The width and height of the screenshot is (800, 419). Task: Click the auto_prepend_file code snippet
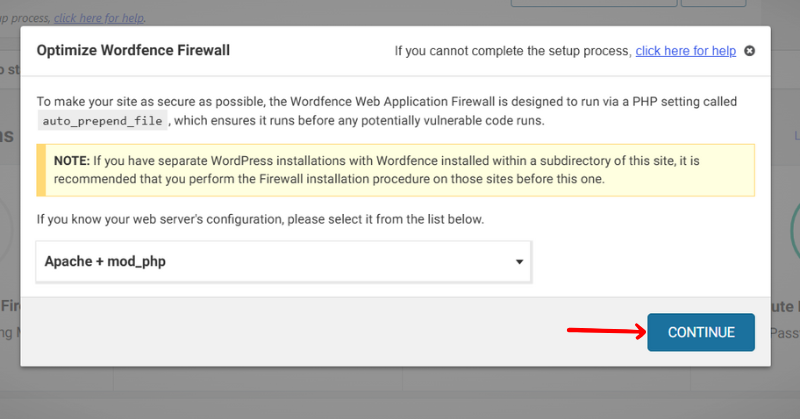click(103, 120)
